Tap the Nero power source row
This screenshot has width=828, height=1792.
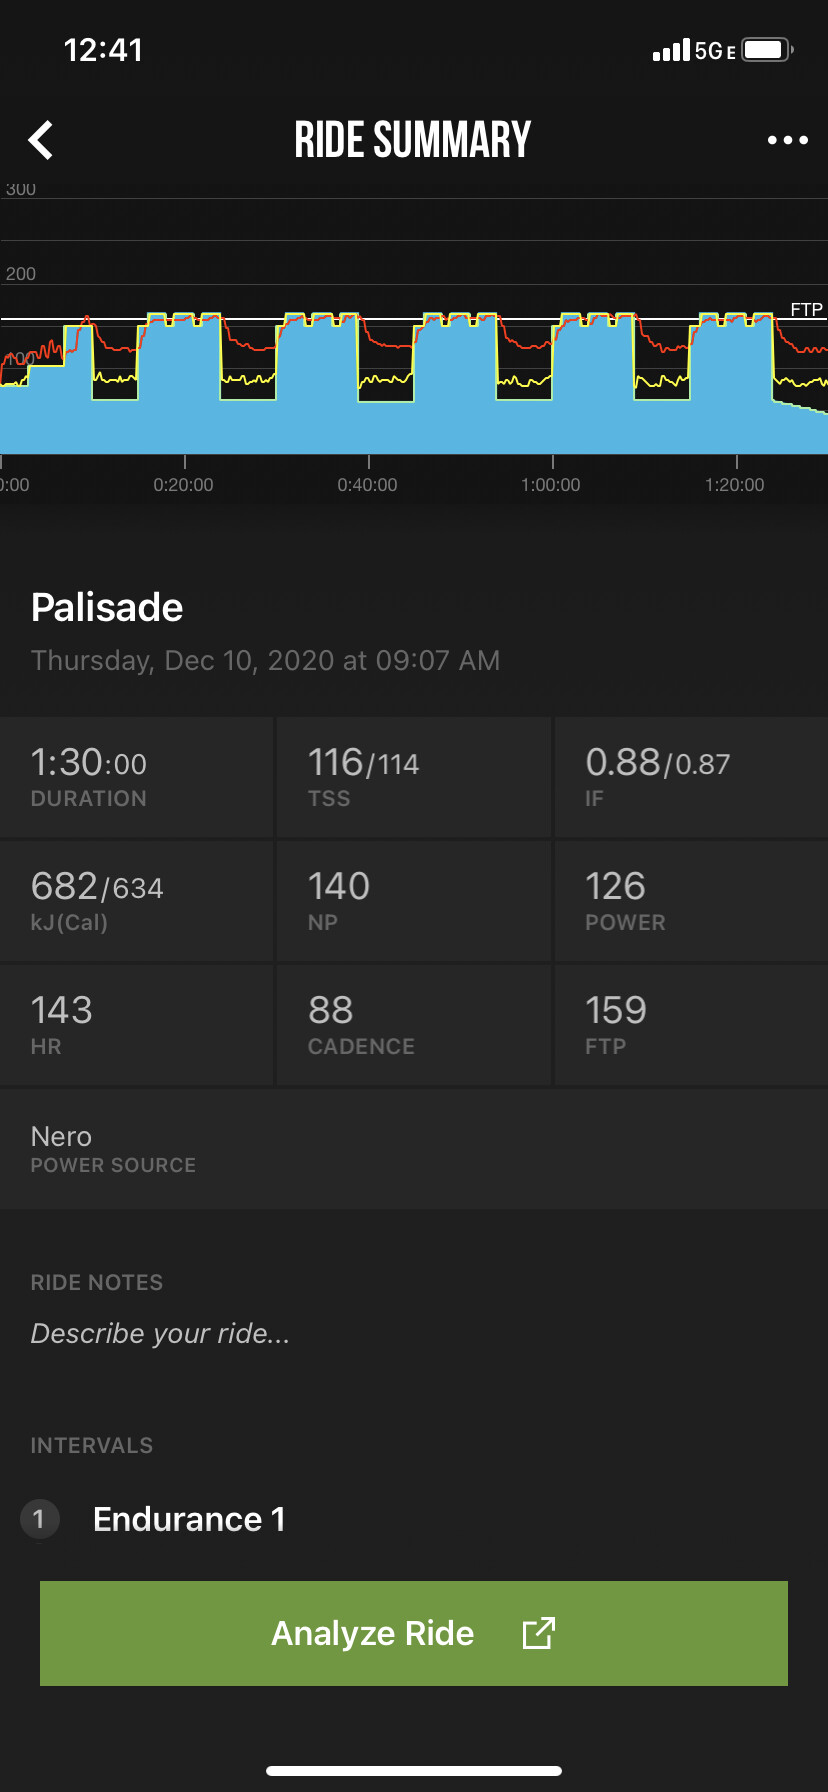point(413,1149)
